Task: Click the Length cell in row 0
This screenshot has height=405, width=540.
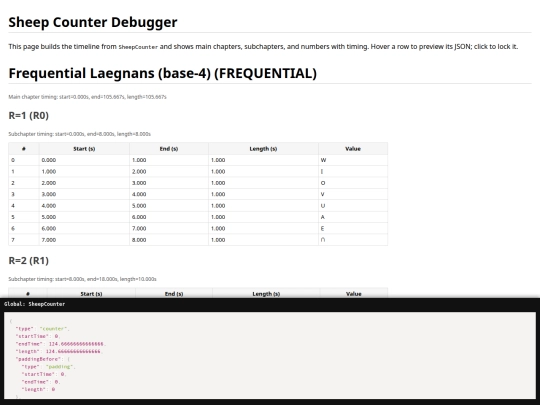Action: [x=263, y=160]
